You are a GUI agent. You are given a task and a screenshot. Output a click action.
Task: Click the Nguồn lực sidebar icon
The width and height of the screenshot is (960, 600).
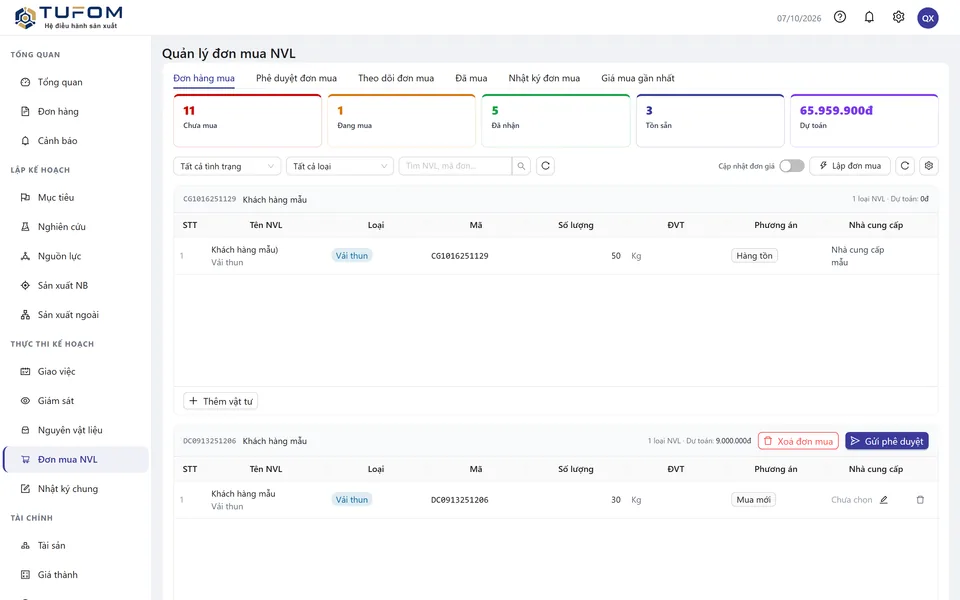tap(25, 256)
